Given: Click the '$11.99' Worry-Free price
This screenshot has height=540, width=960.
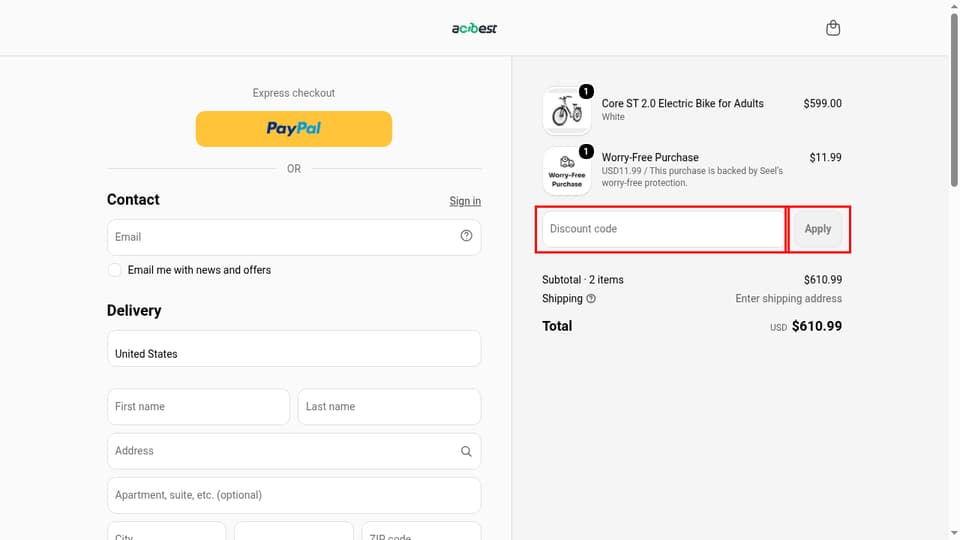Looking at the screenshot, I should click(x=825, y=157).
